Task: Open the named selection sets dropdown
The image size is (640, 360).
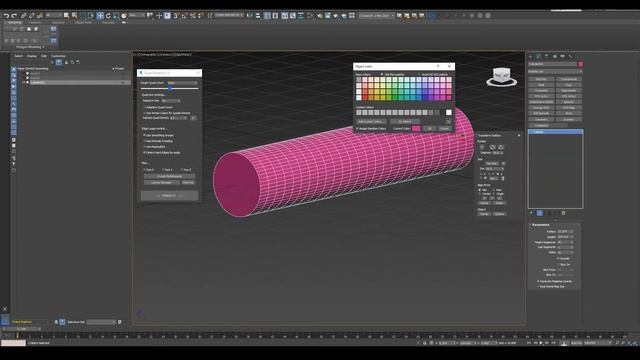Action: (x=229, y=16)
